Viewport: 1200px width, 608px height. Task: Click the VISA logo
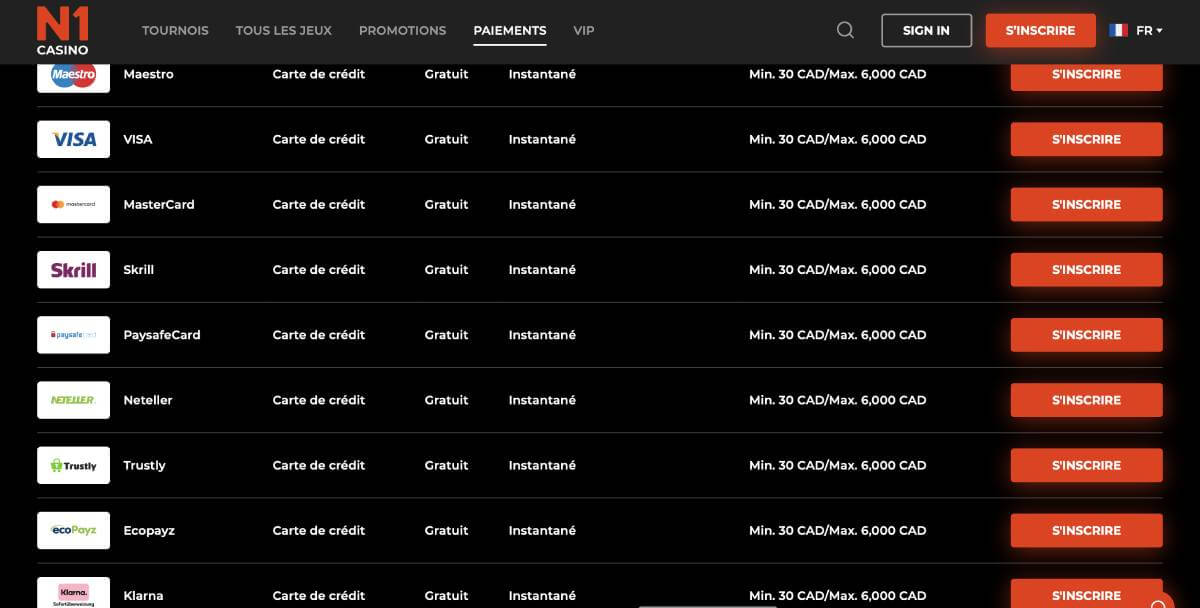coord(73,139)
